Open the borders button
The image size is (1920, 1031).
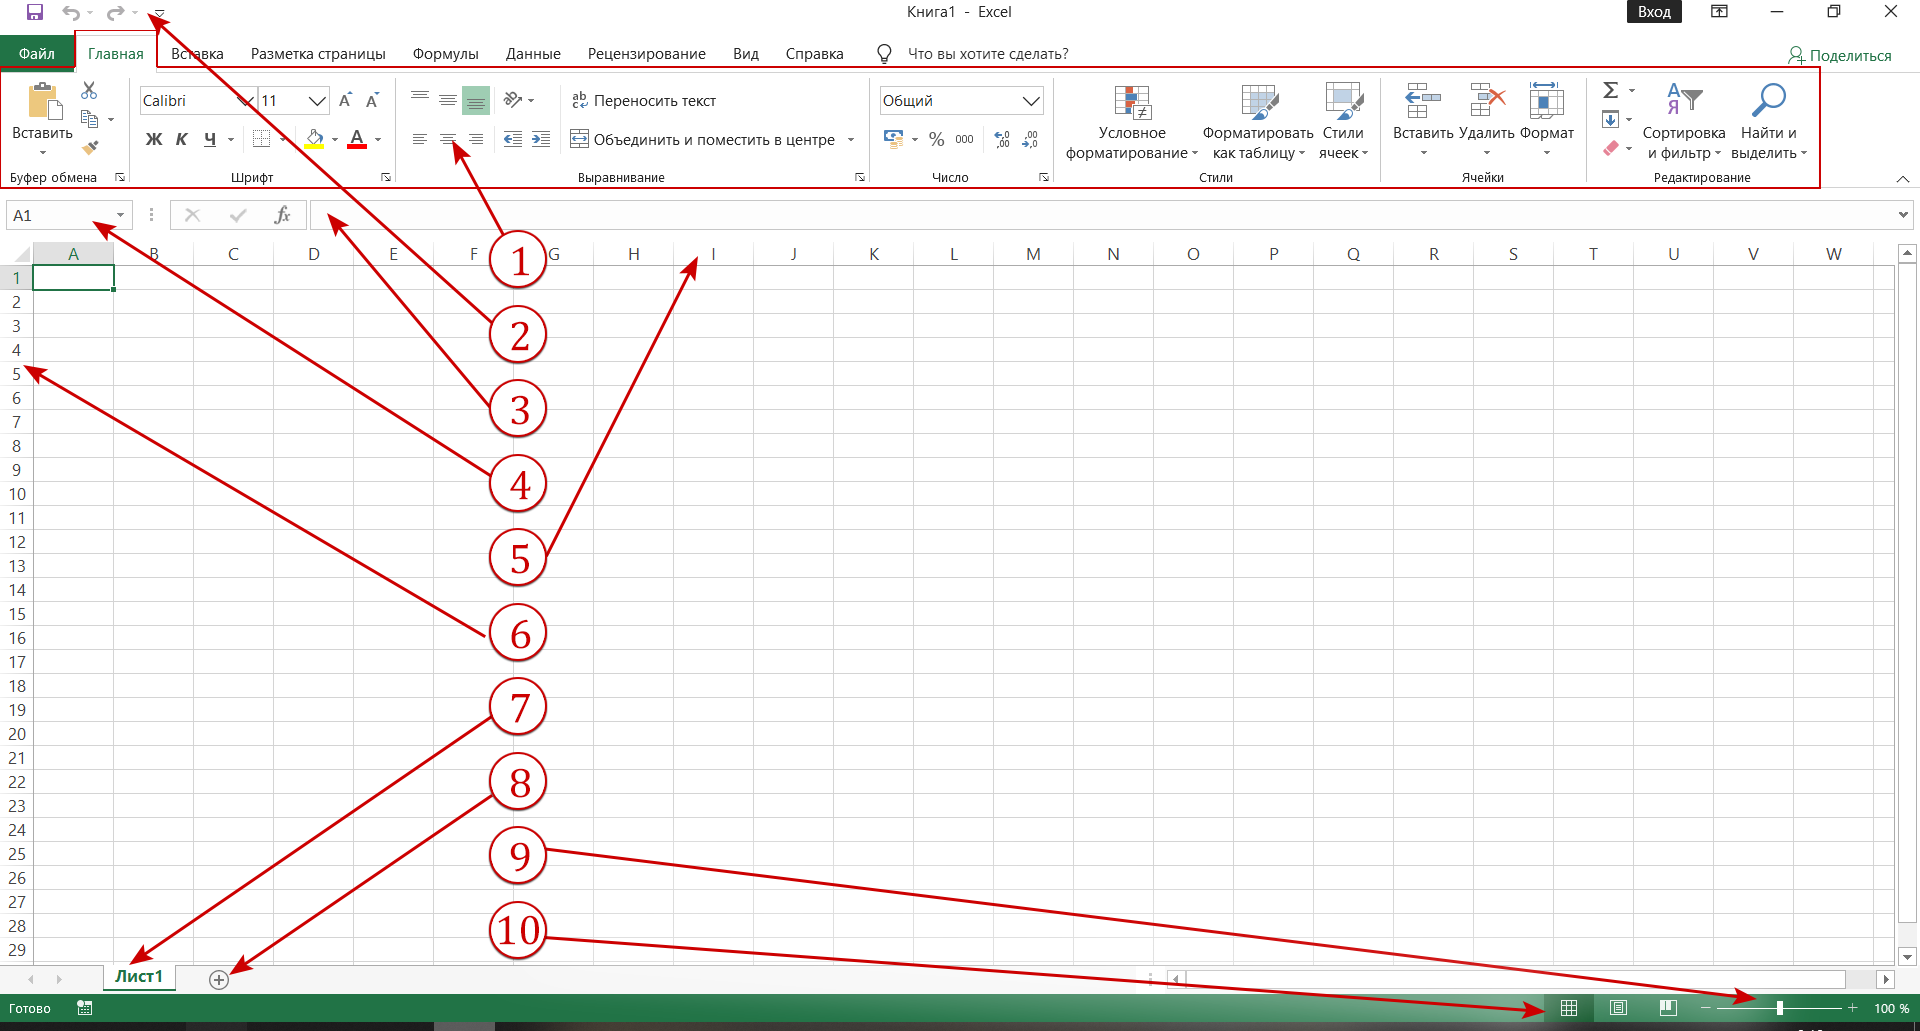coord(262,139)
